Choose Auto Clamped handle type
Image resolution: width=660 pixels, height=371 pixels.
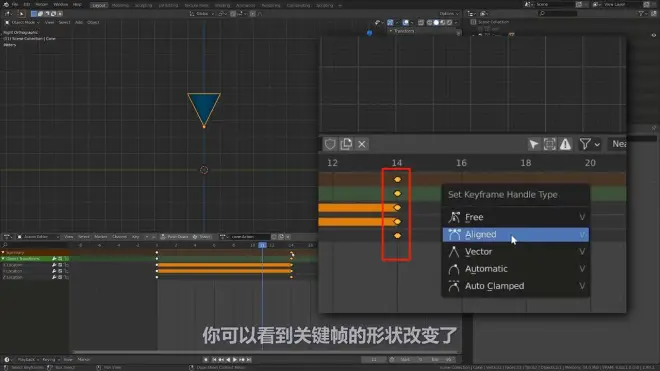515,286
